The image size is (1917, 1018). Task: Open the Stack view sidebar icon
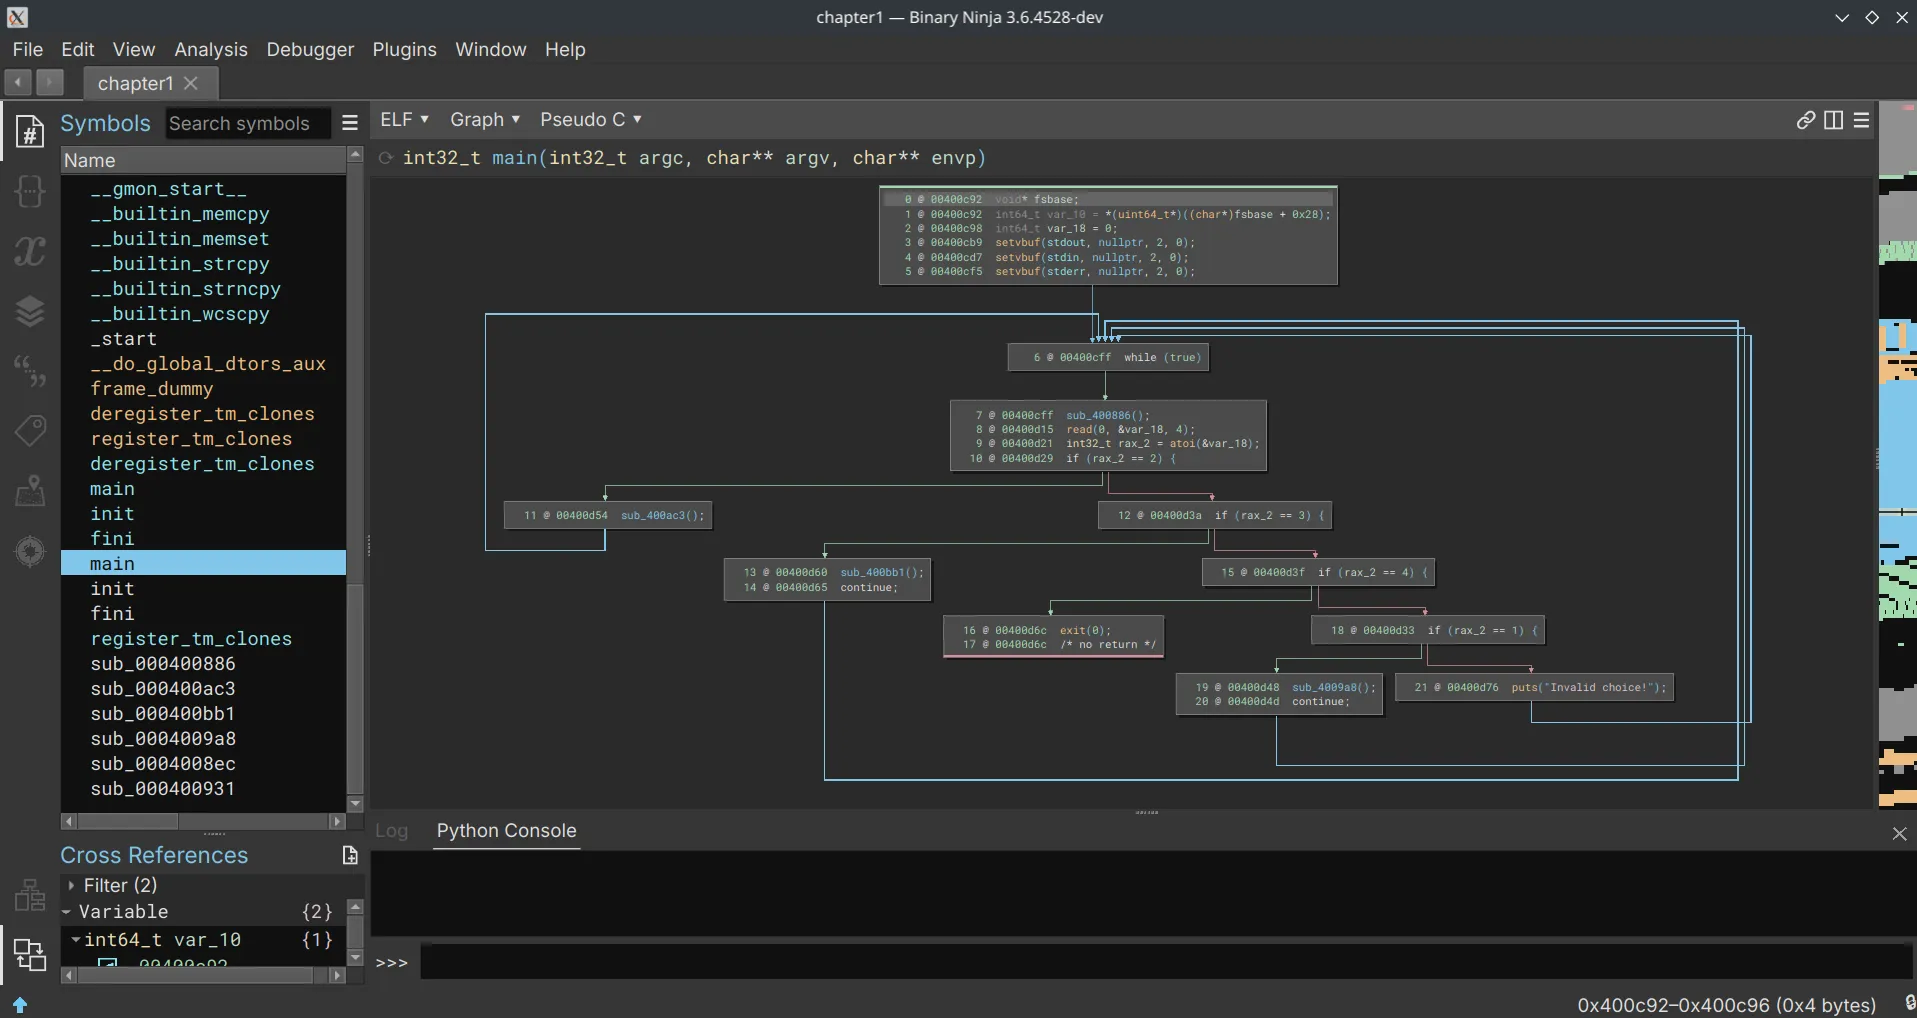tap(30, 311)
